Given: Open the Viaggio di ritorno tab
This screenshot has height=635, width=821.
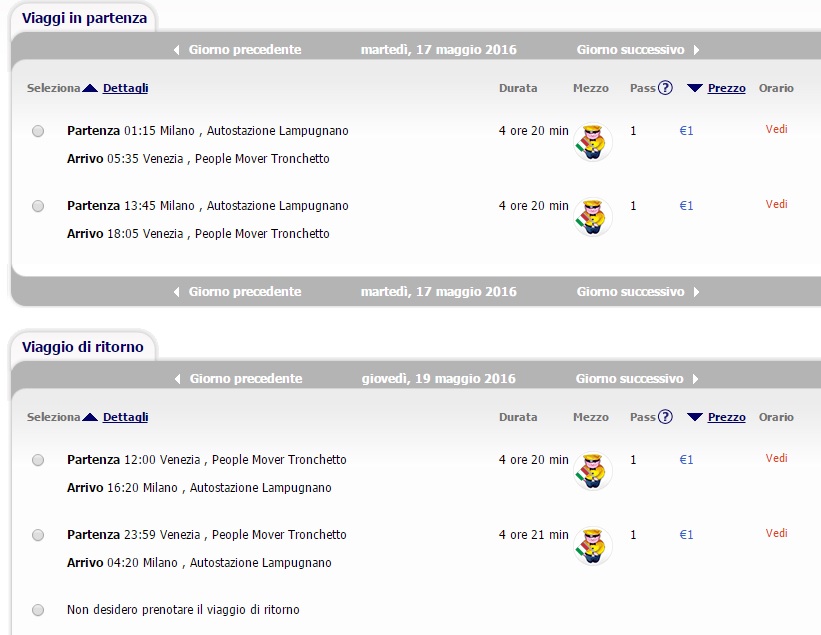Looking at the screenshot, I should pyautogui.click(x=83, y=347).
